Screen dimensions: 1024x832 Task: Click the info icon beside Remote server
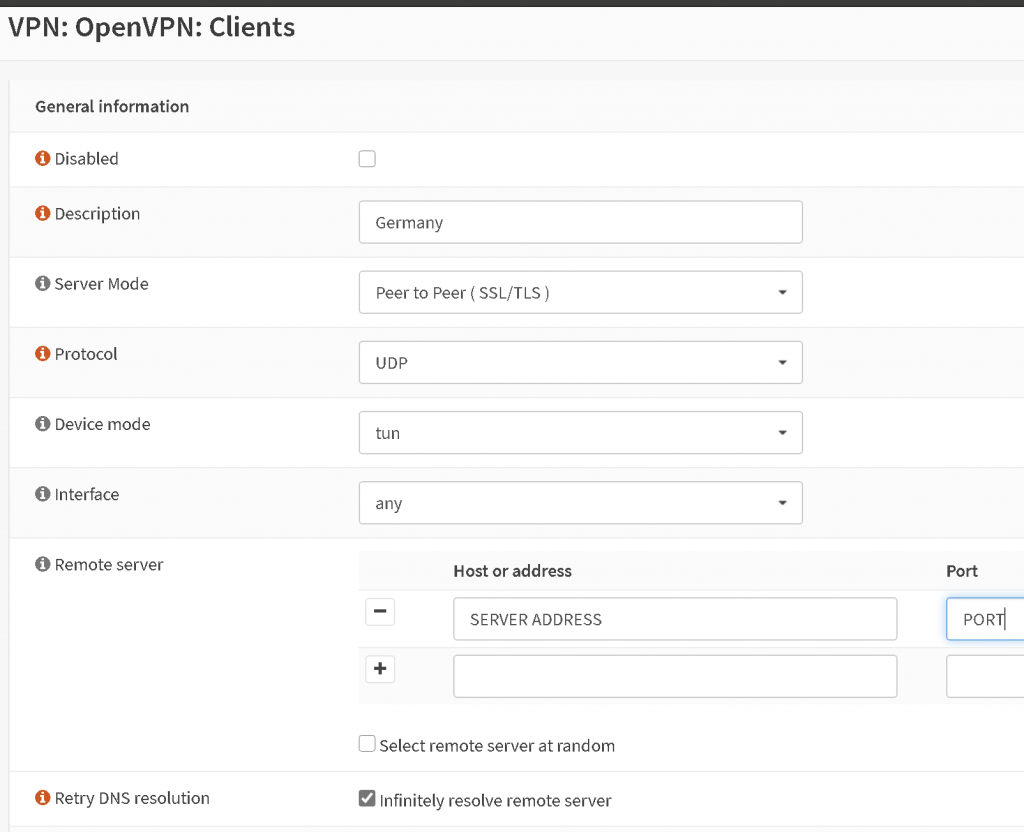41,564
